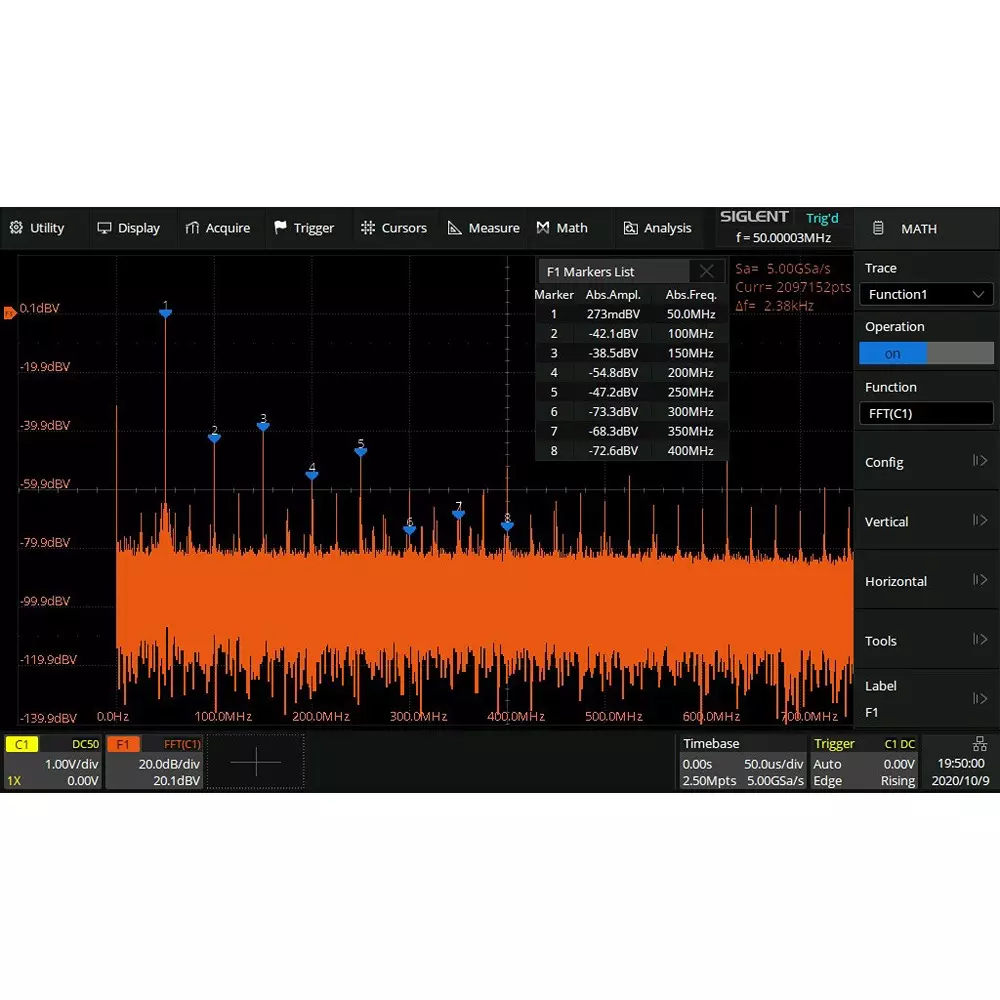Click the date and time display

pyautogui.click(x=960, y=772)
